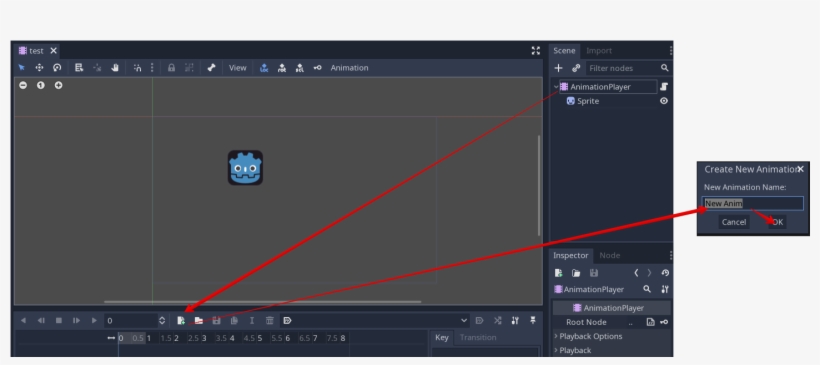Image resolution: width=820 pixels, height=365 pixels.
Task: Open skeleton bone options
Action: (211, 68)
